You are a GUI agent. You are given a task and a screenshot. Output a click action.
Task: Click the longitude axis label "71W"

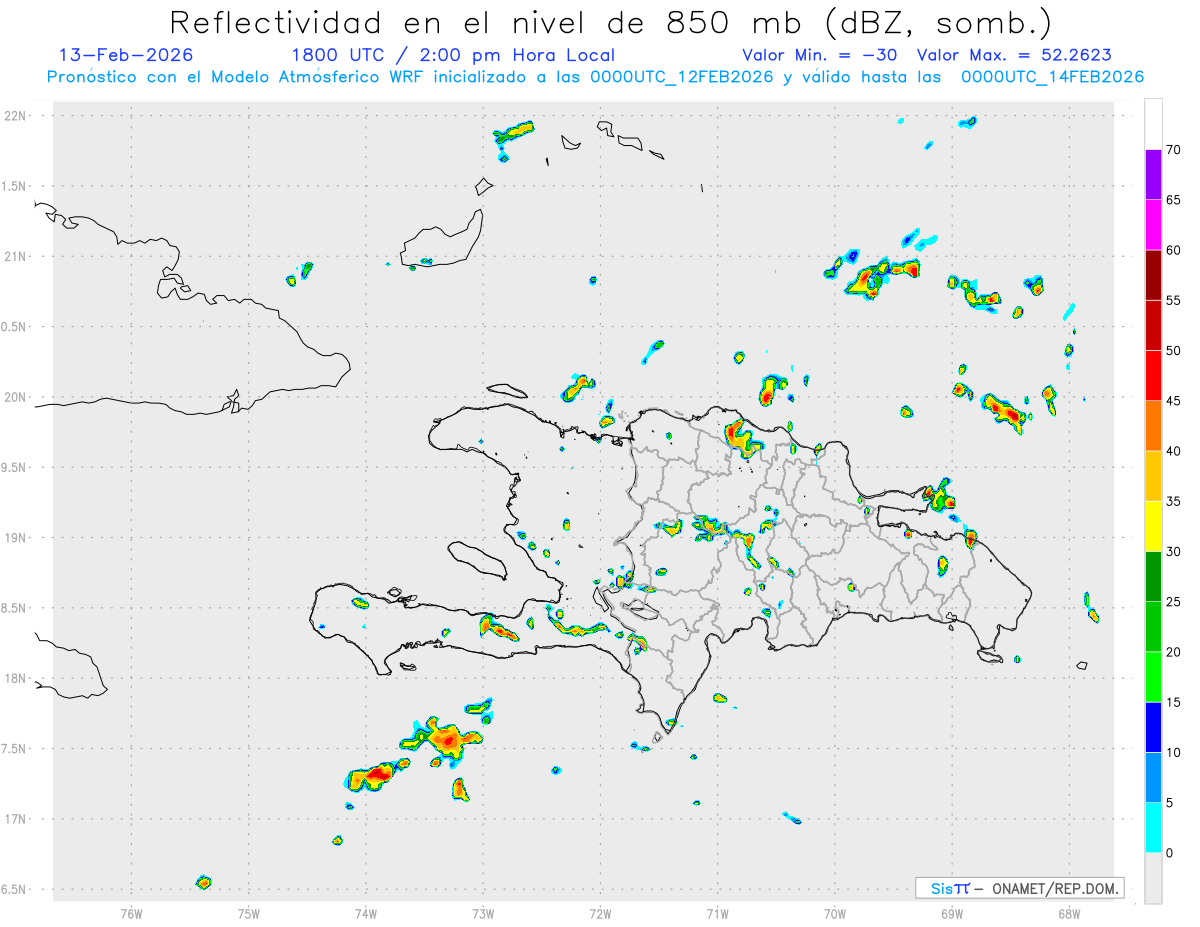point(717,913)
